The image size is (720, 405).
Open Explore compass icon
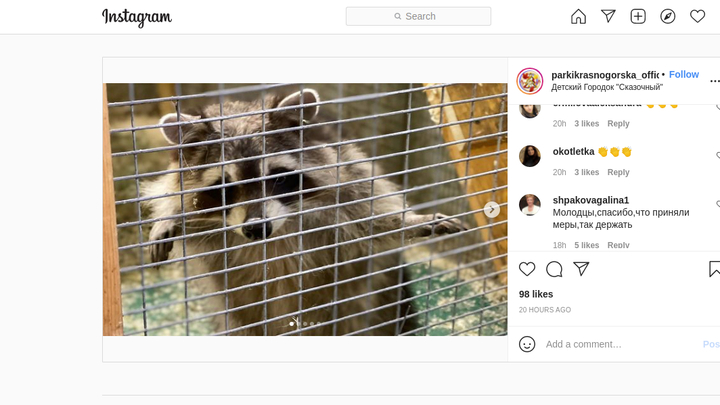(x=668, y=17)
